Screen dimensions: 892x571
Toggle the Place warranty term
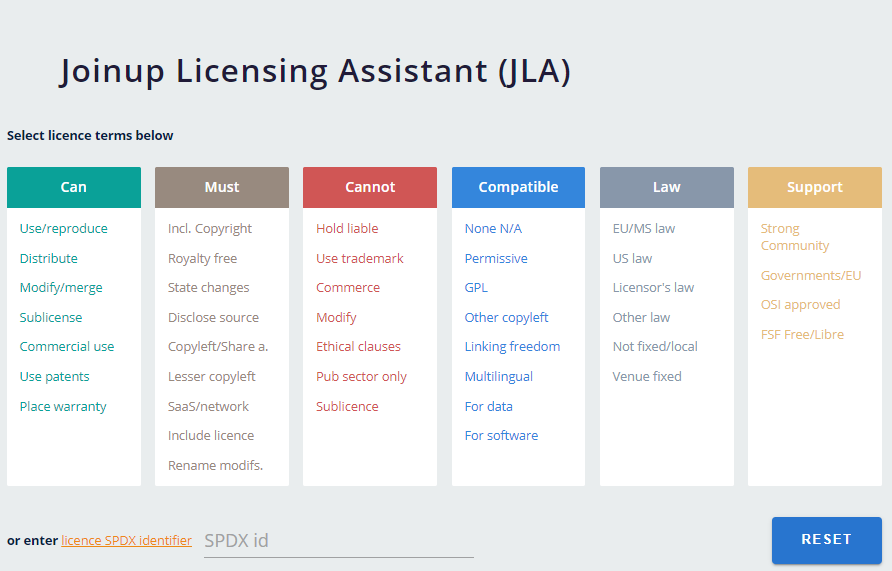(63, 406)
